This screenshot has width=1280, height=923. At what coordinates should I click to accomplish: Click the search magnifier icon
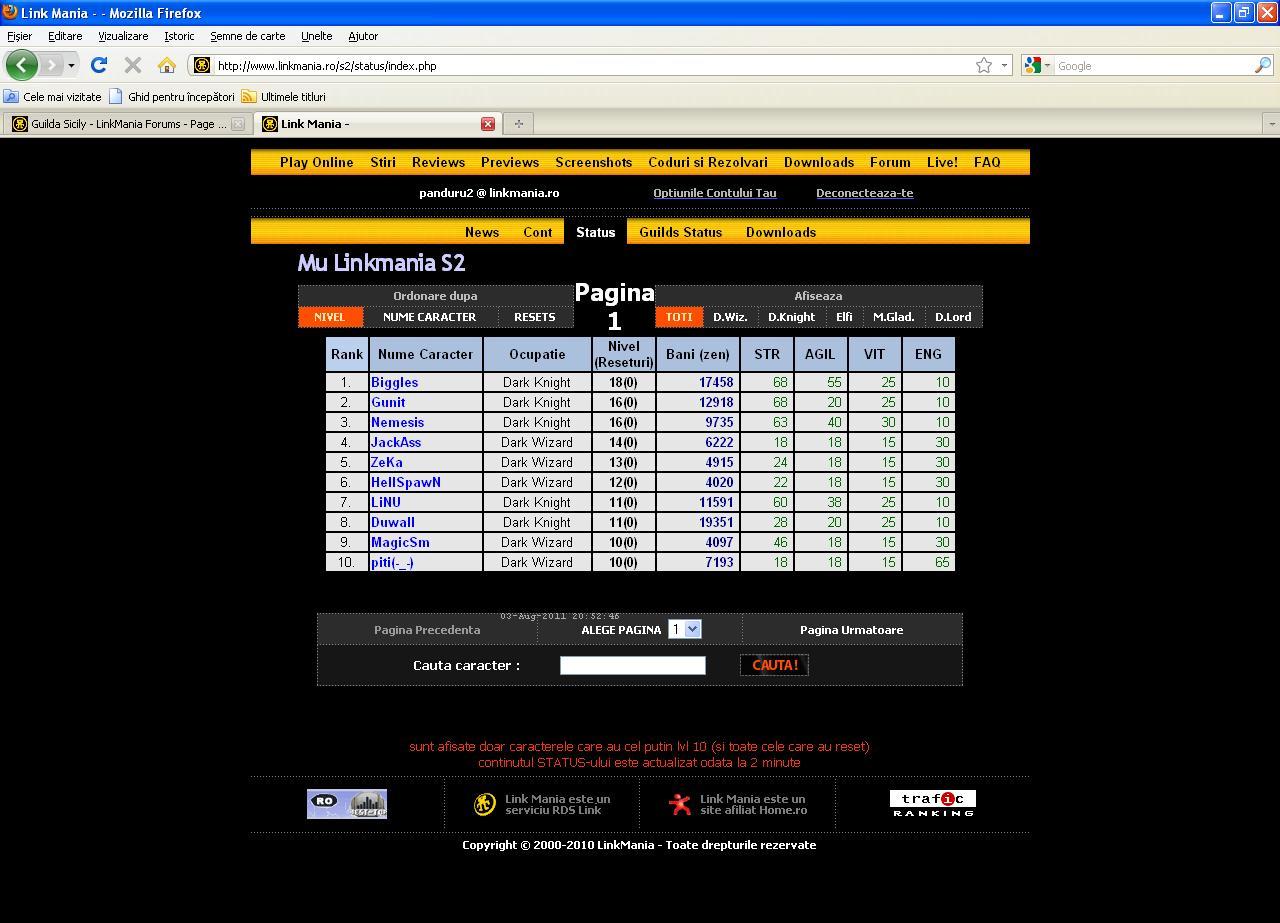click(x=1263, y=65)
